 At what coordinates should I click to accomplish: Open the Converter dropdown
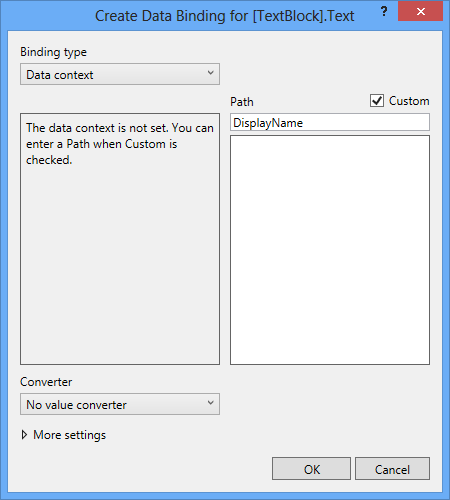click(x=120, y=404)
